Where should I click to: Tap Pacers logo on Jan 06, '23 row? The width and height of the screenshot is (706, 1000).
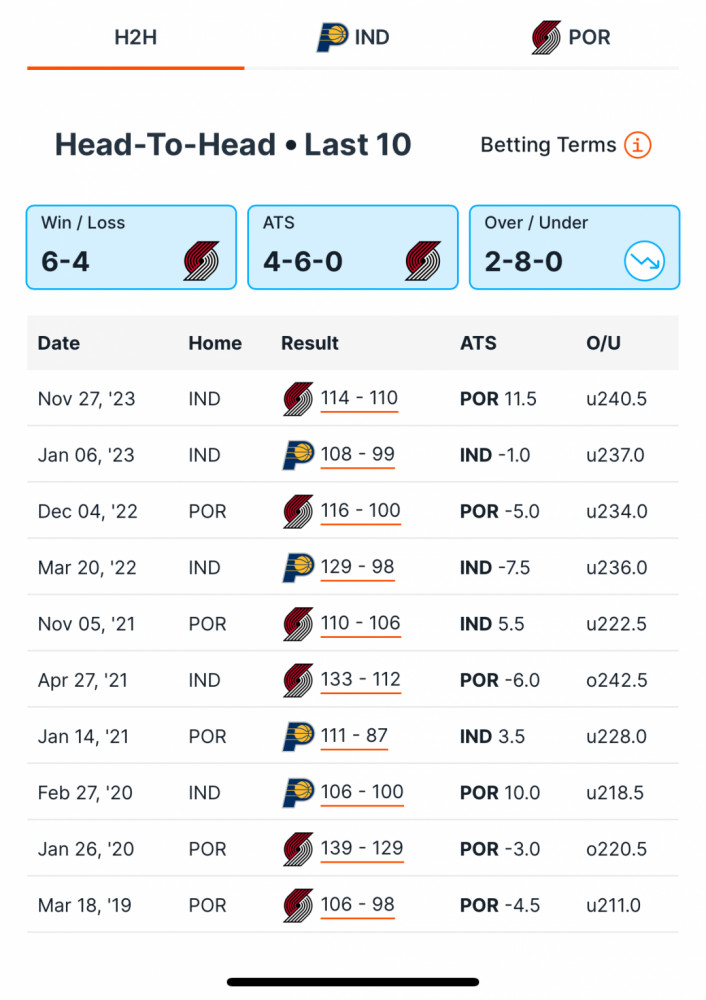[298, 455]
